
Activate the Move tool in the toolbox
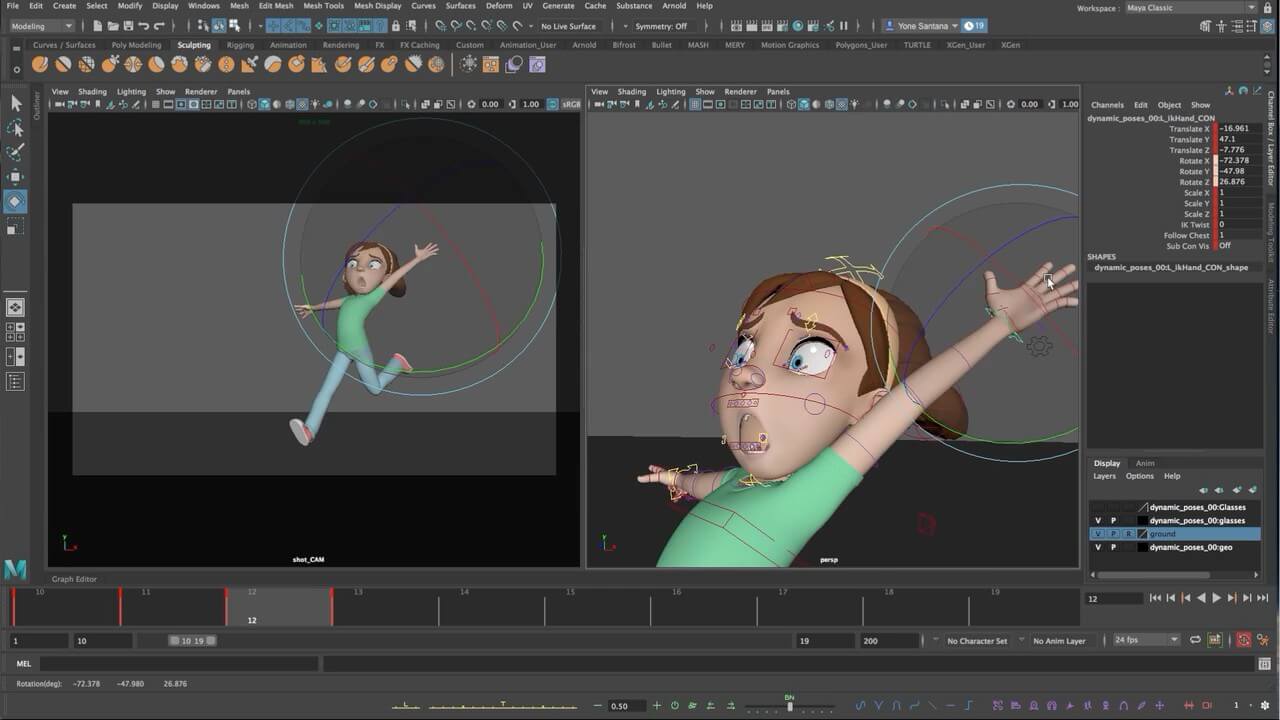(x=15, y=178)
